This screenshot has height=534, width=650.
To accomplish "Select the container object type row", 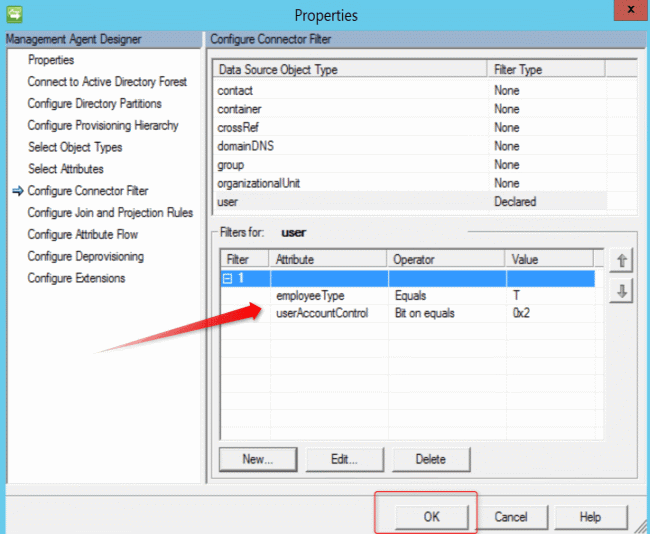I will 410,109.
